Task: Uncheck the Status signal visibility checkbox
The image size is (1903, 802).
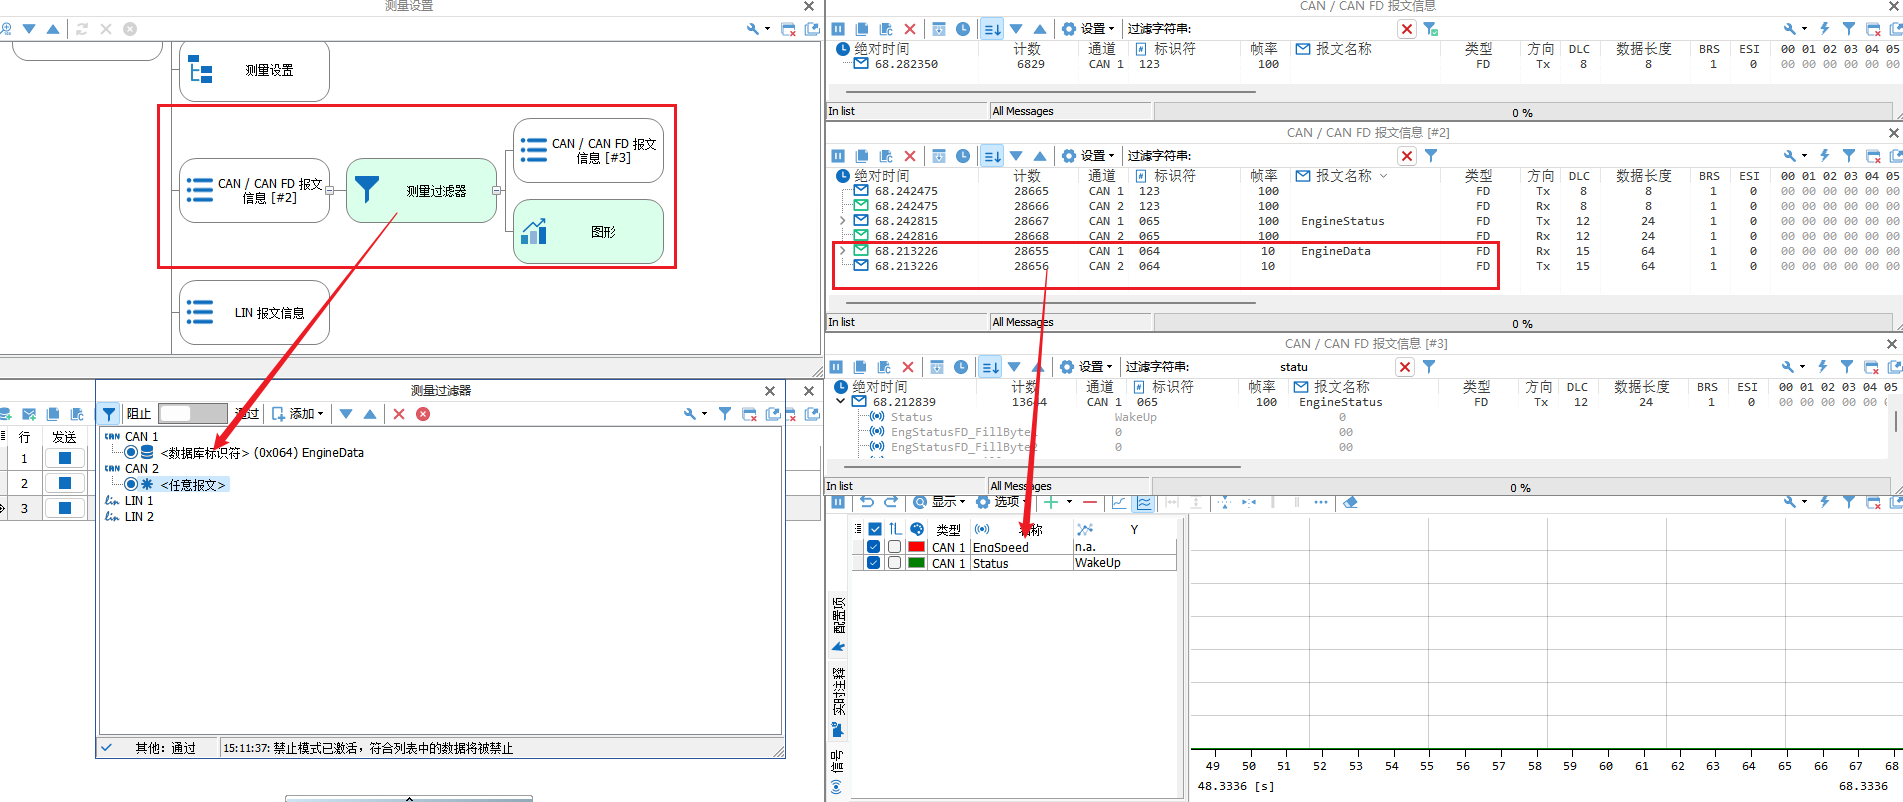Action: pos(874,563)
